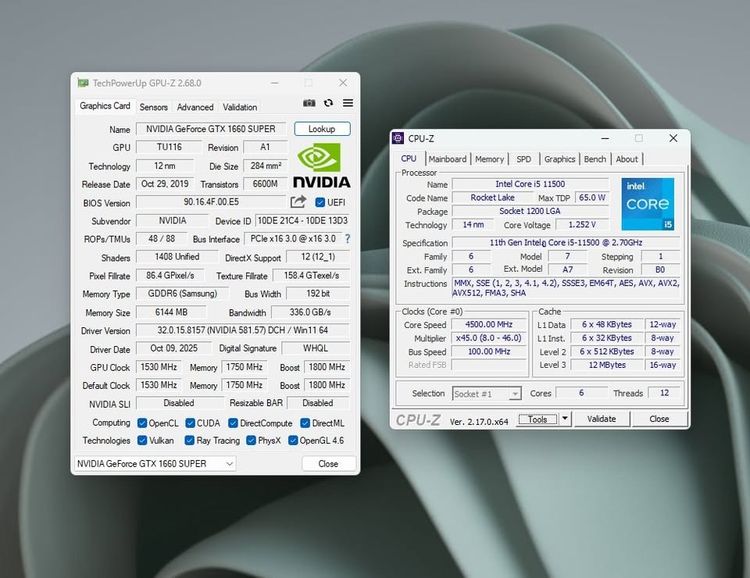This screenshot has width=750, height=578.
Task: Click the GPU-Z refresh icon
Action: coord(328,103)
